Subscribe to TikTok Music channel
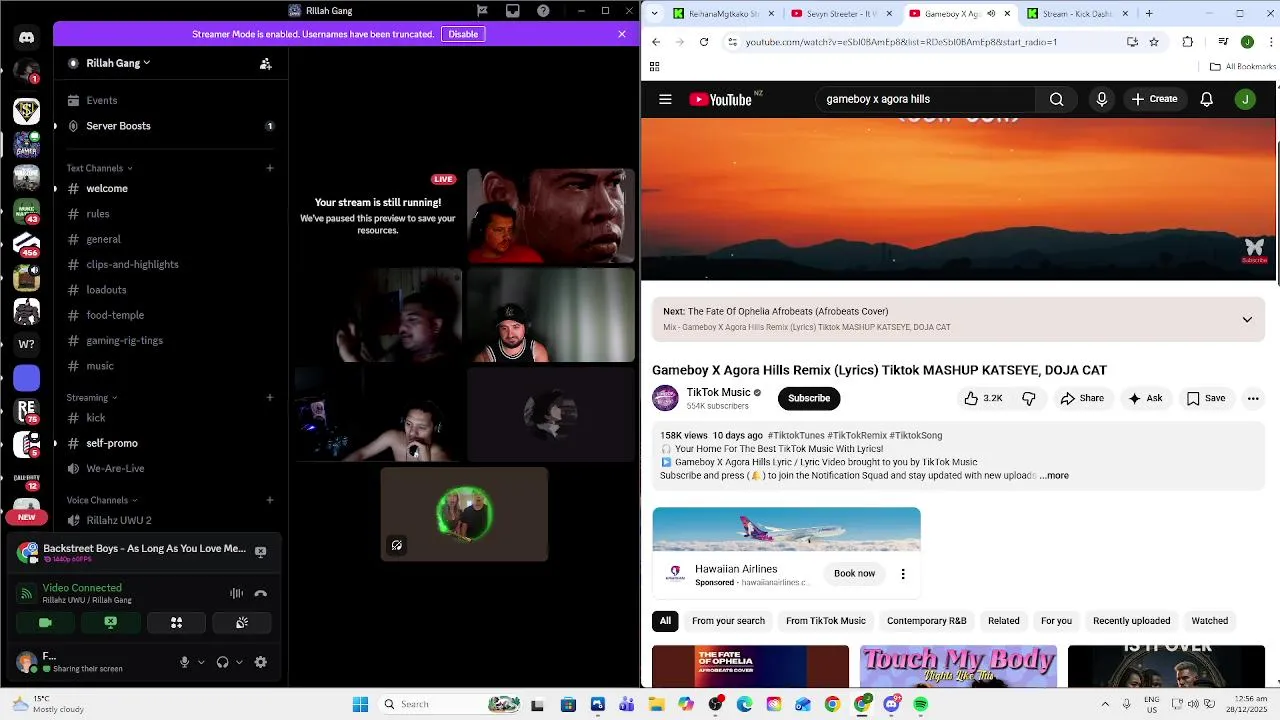Viewport: 1280px width, 720px height. [x=809, y=398]
